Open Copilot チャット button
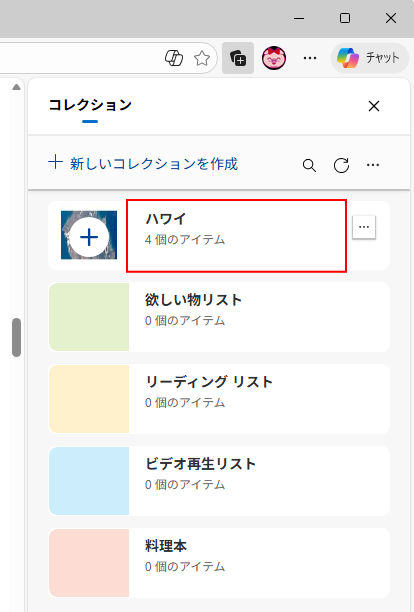Image resolution: width=414 pixels, height=612 pixels. (x=369, y=58)
